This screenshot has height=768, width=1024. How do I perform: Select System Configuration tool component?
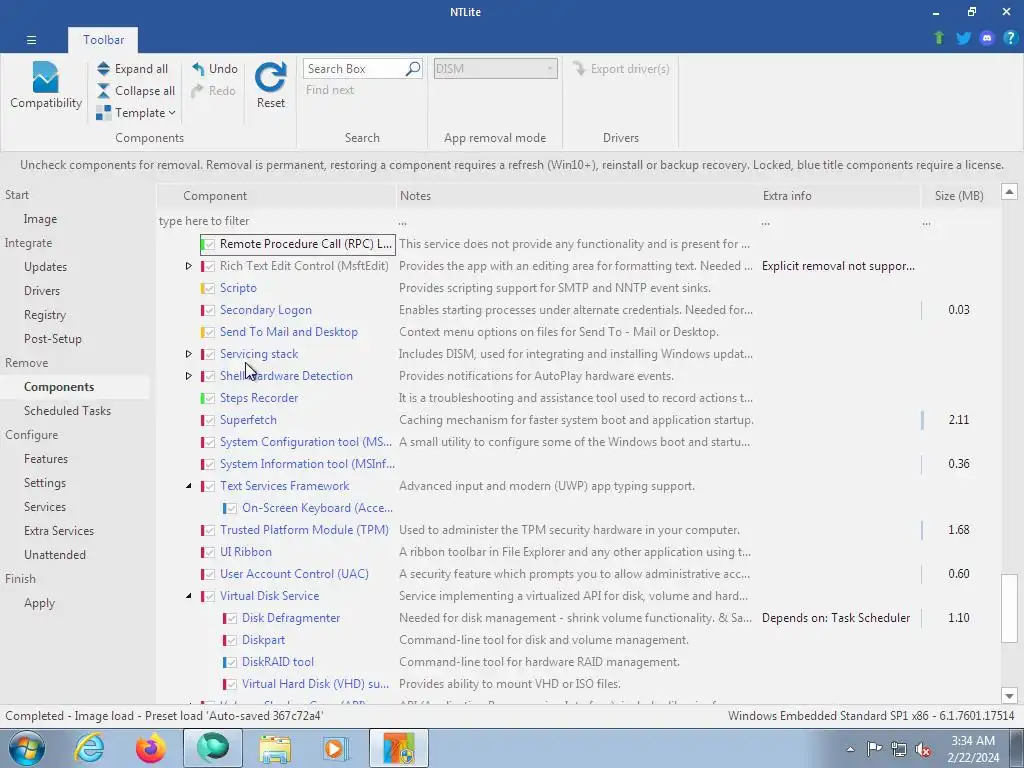point(306,442)
